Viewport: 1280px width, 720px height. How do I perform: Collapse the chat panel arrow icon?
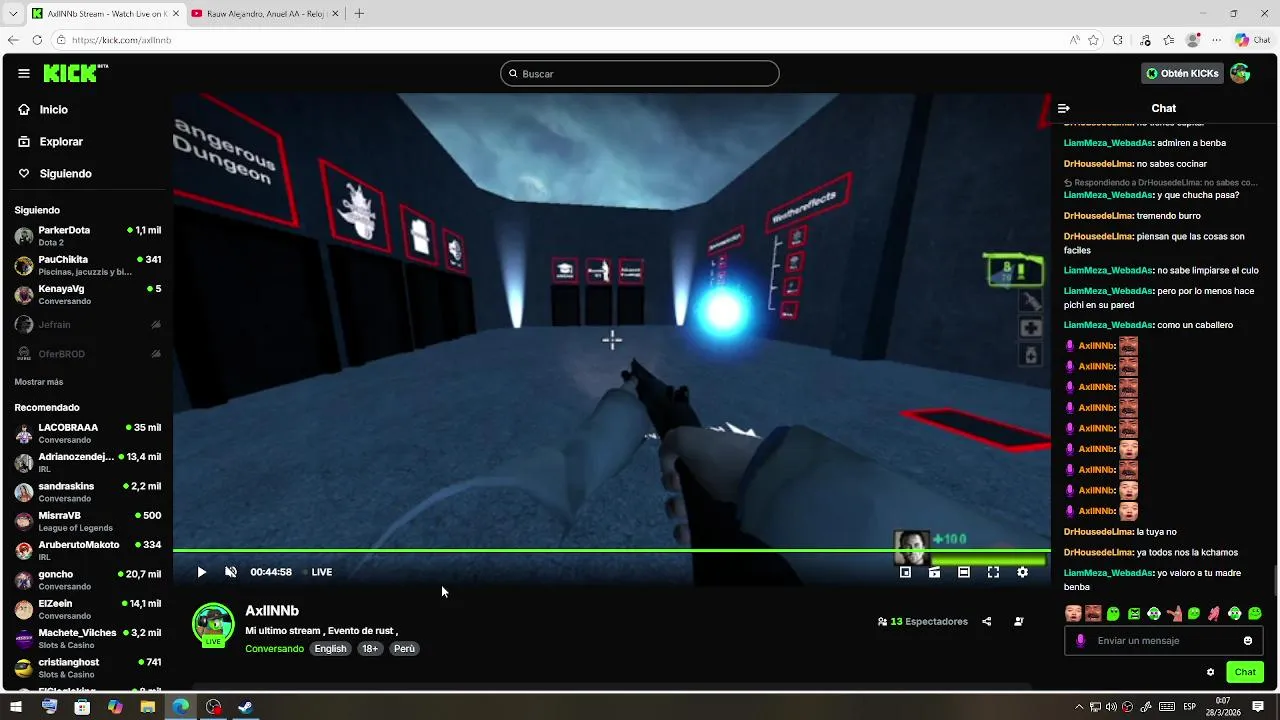point(1064,108)
